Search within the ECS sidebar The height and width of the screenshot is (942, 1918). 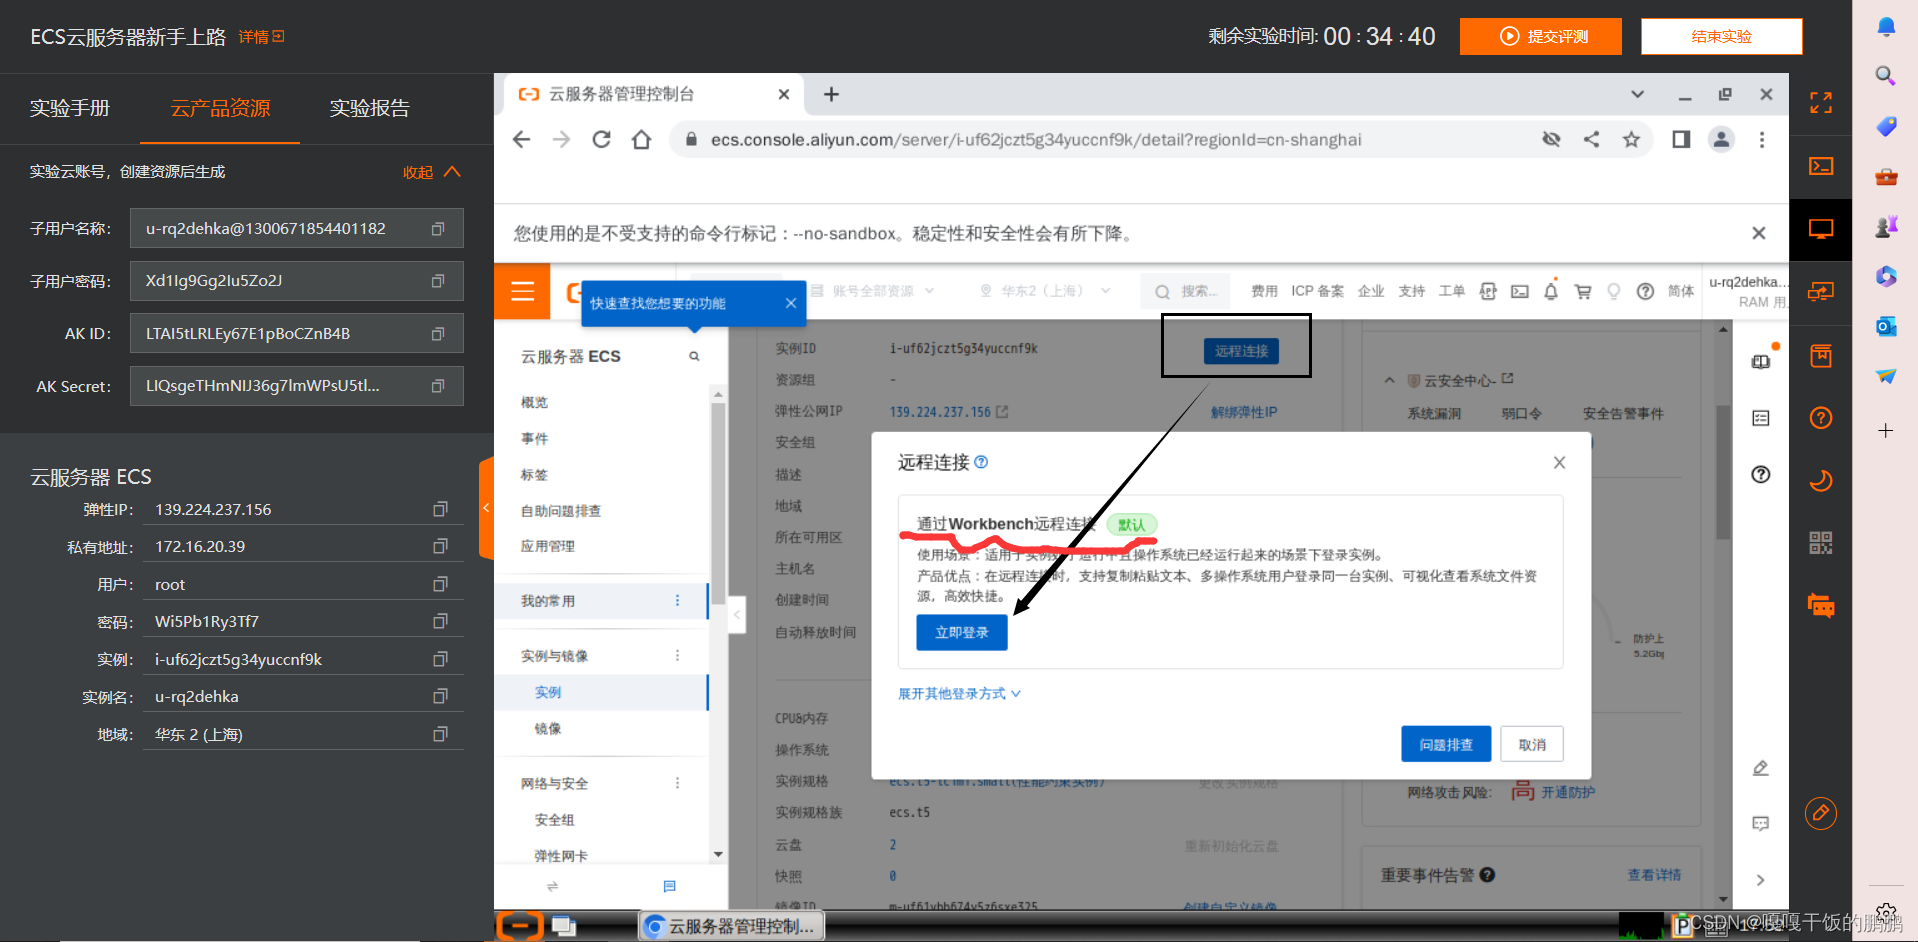coord(694,356)
